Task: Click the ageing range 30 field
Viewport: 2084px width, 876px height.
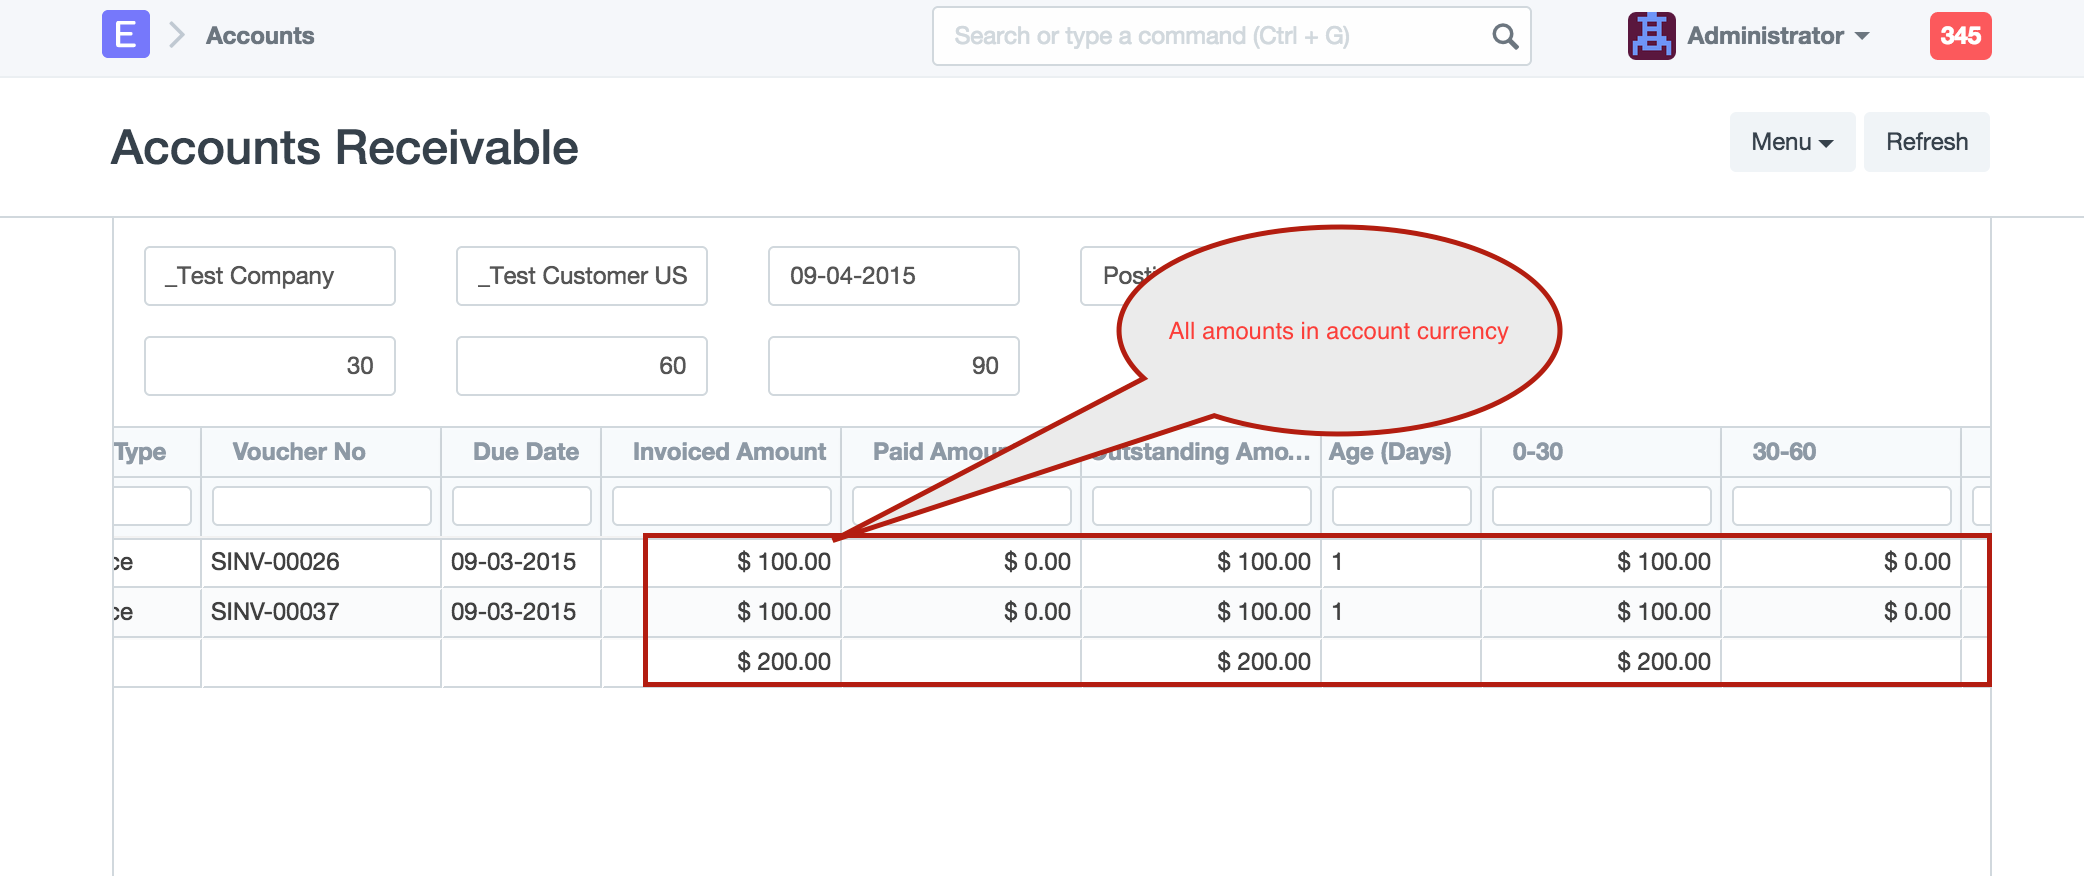Action: click(270, 366)
